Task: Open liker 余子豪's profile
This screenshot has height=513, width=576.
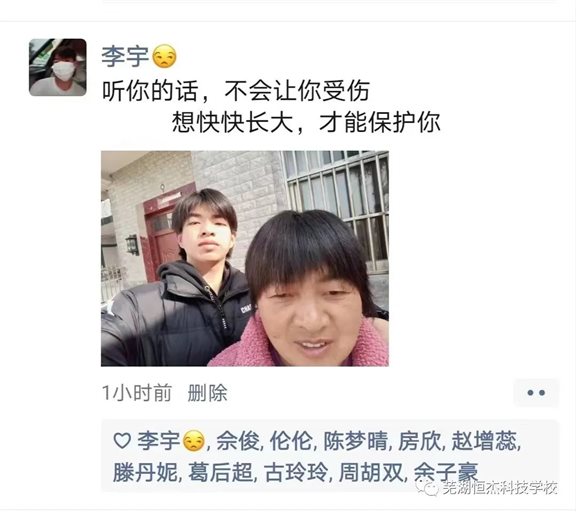Action: pyautogui.click(x=446, y=472)
